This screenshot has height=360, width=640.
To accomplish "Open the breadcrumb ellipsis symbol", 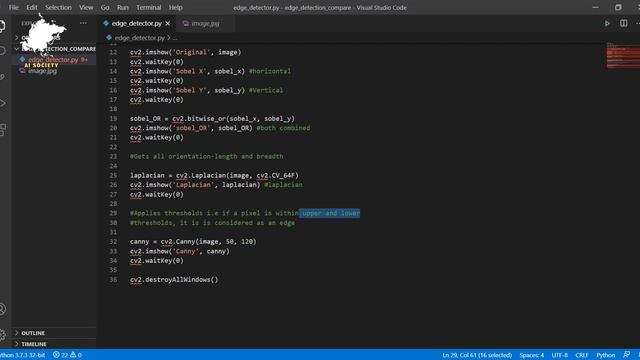I will point(175,38).
